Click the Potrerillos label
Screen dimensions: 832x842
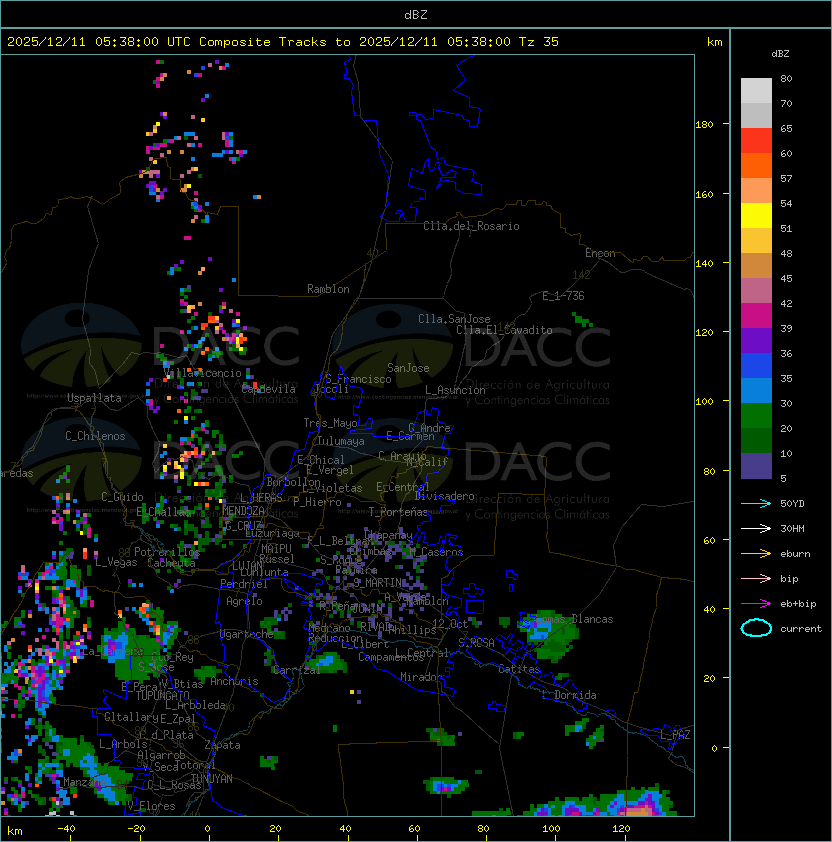pyautogui.click(x=167, y=552)
